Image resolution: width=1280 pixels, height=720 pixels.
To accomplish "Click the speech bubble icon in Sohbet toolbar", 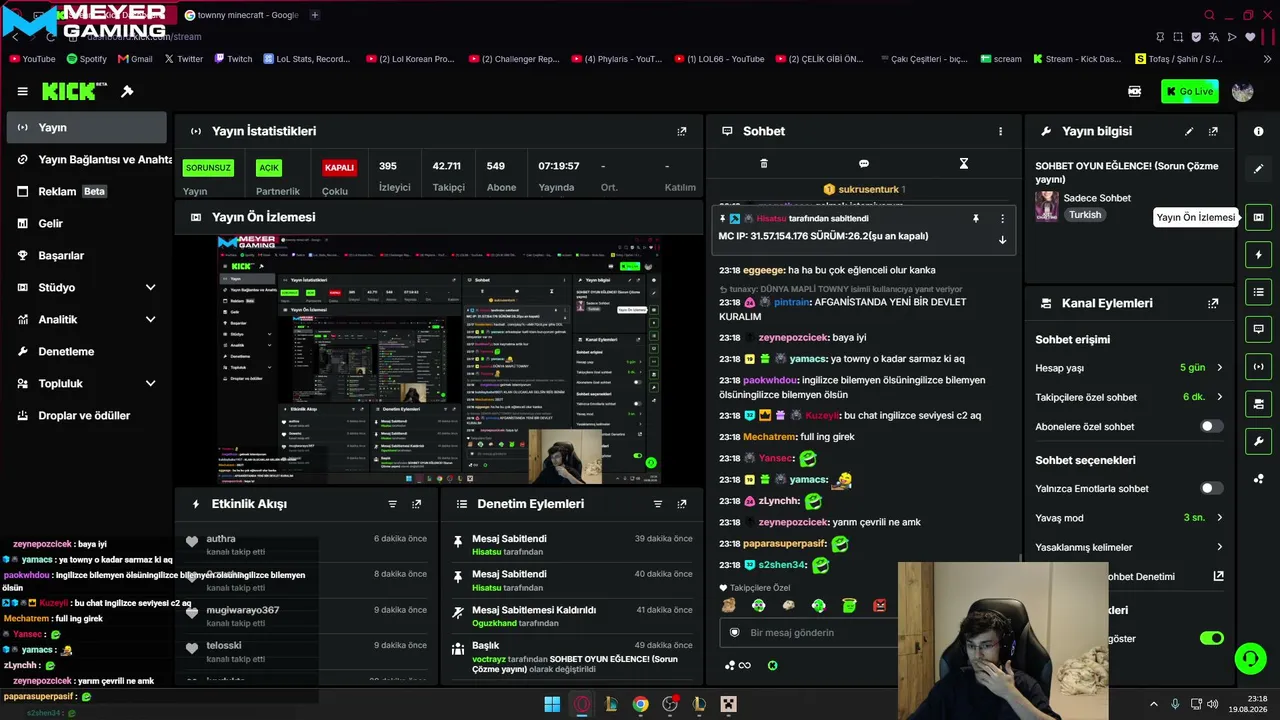I will pyautogui.click(x=864, y=163).
